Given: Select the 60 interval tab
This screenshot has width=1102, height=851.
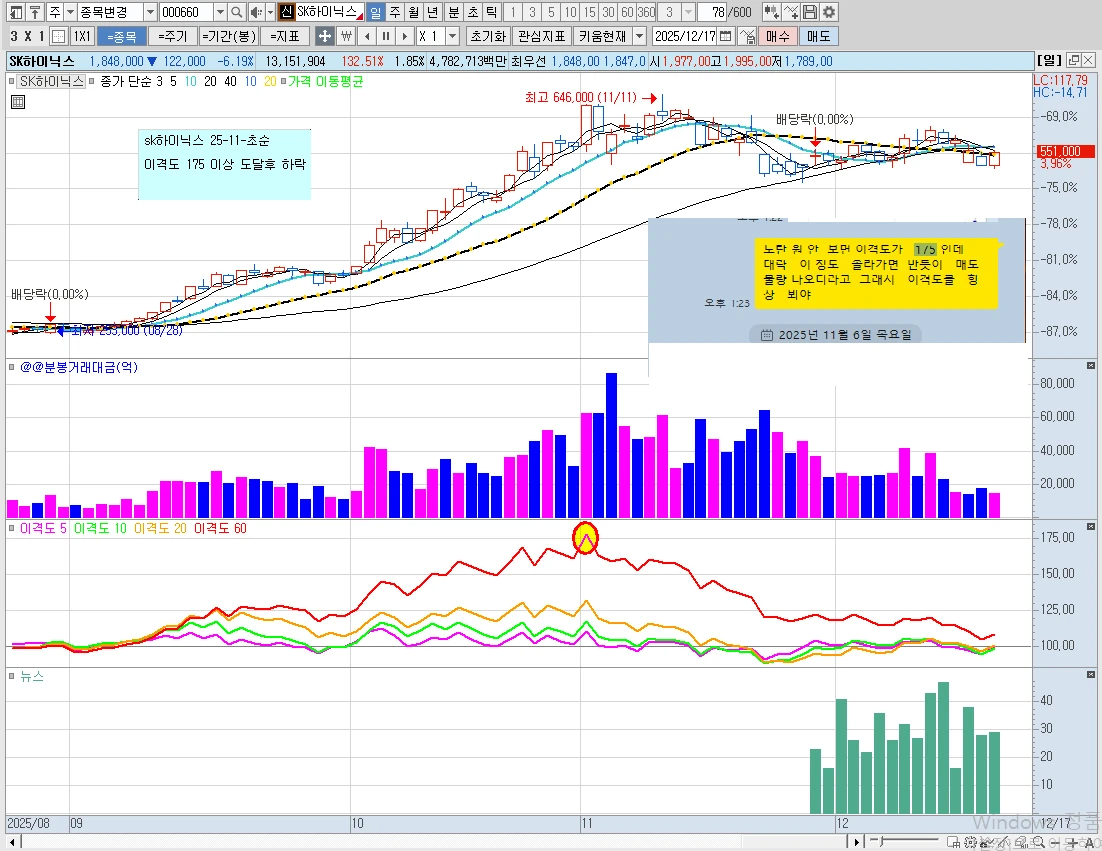Looking at the screenshot, I should pos(628,12).
